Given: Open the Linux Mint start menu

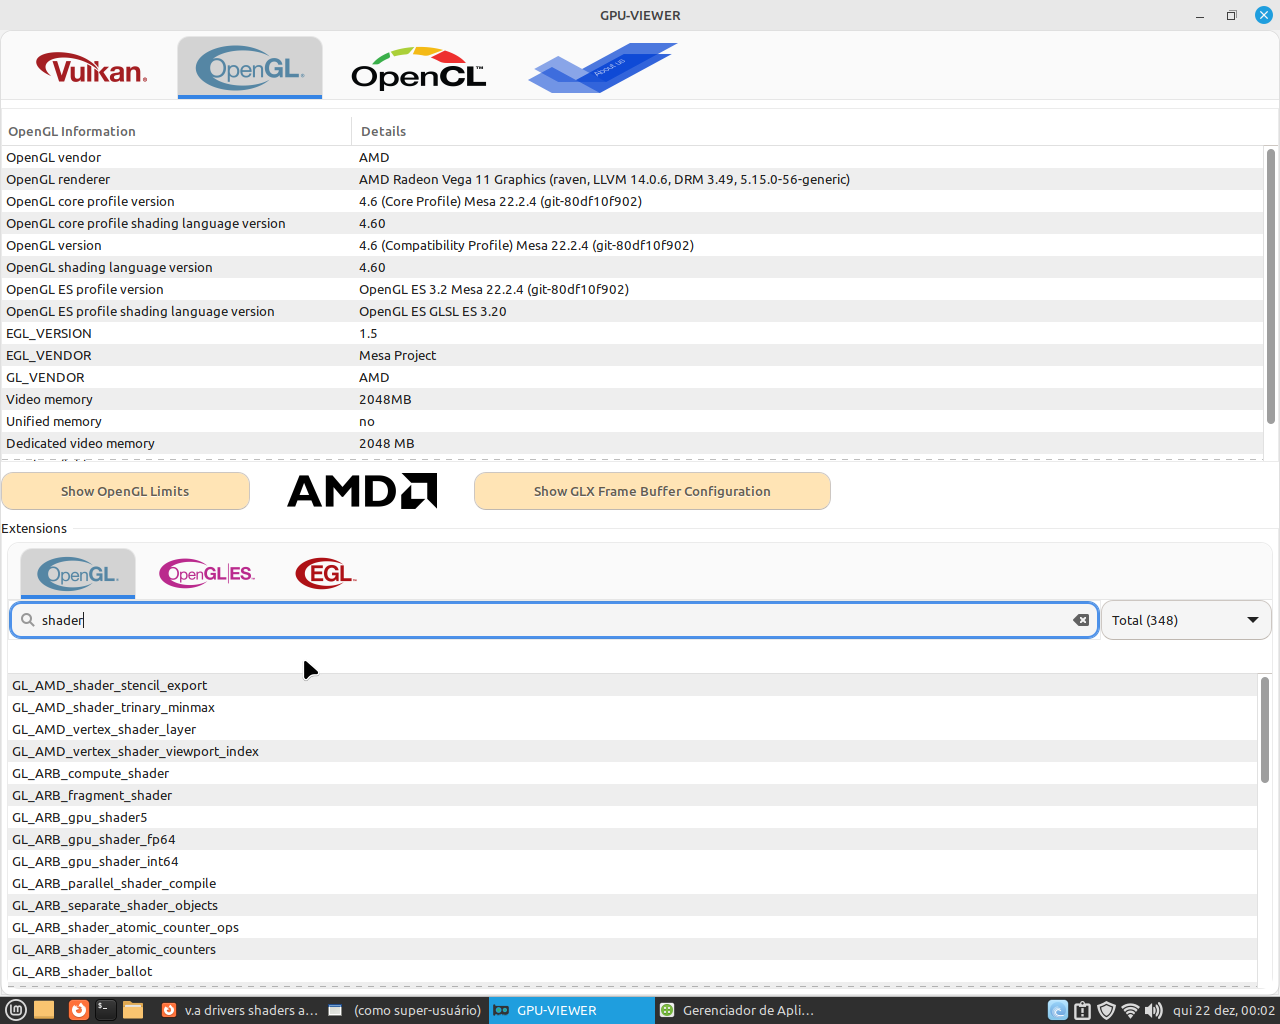Looking at the screenshot, I should coord(15,1010).
